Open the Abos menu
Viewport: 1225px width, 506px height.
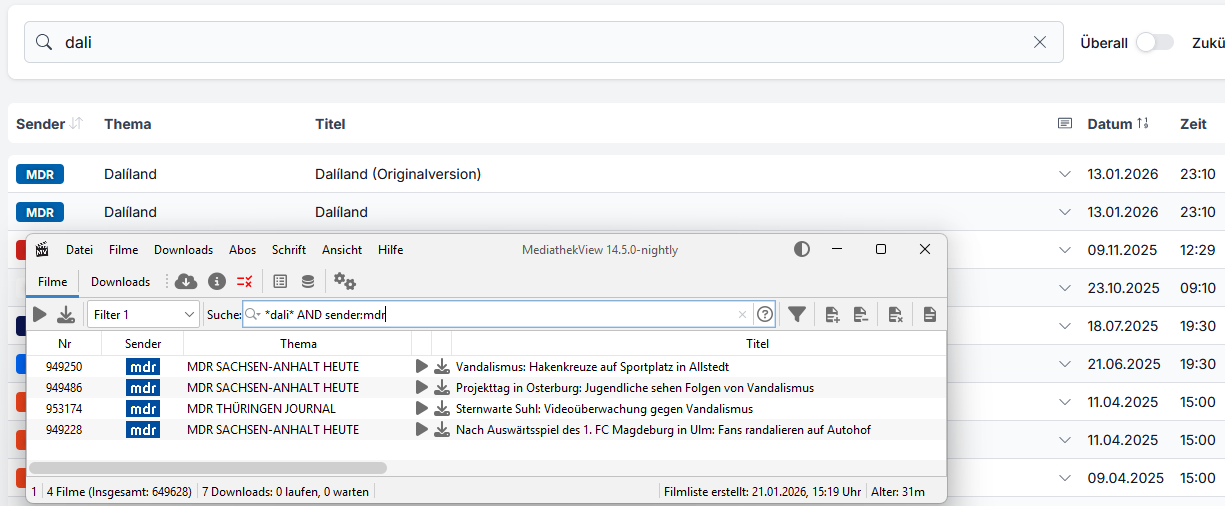pyautogui.click(x=242, y=250)
